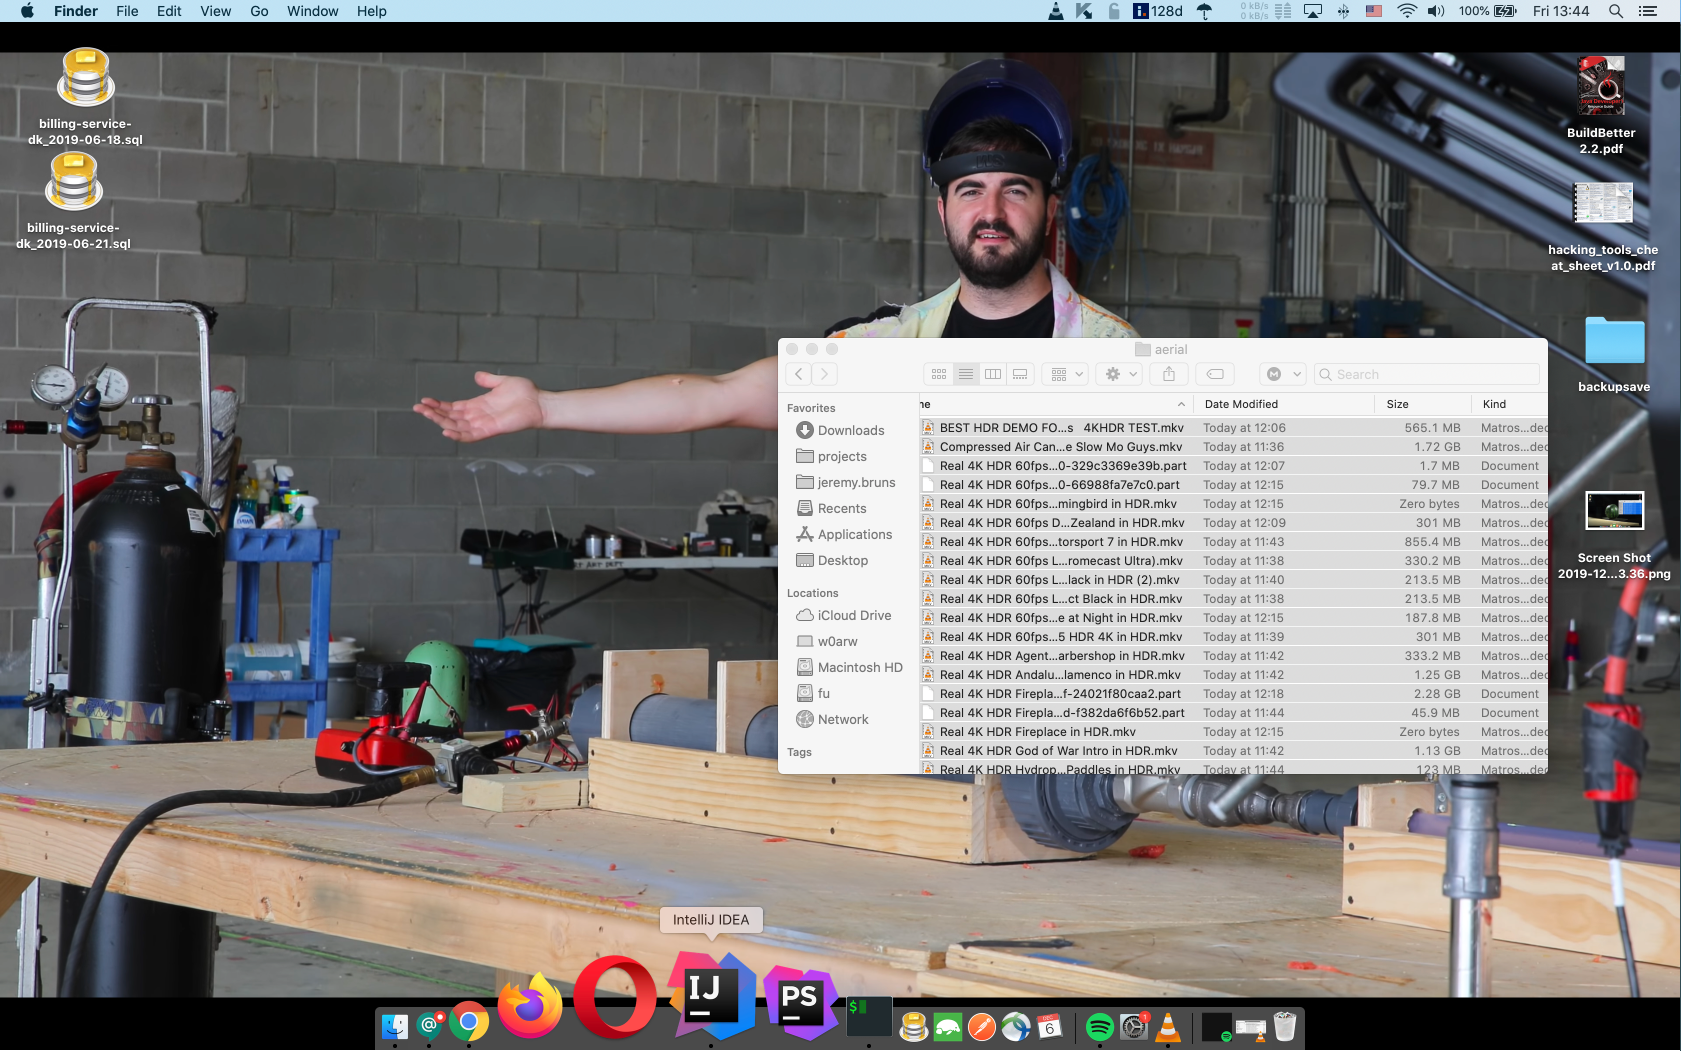
Task: Open Opera browser in the dock
Action: (x=615, y=996)
